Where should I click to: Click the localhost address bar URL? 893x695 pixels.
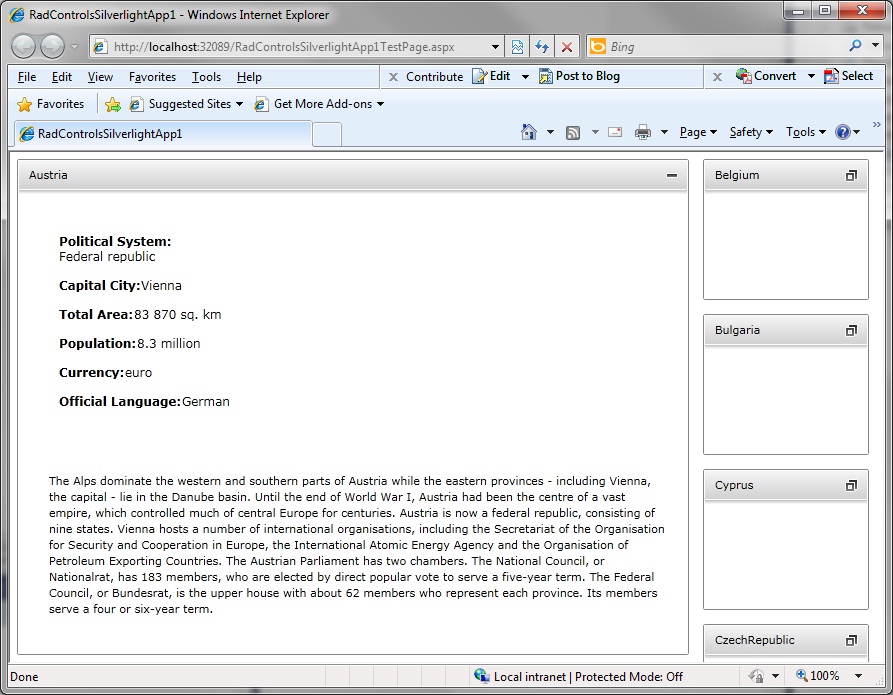coord(284,47)
